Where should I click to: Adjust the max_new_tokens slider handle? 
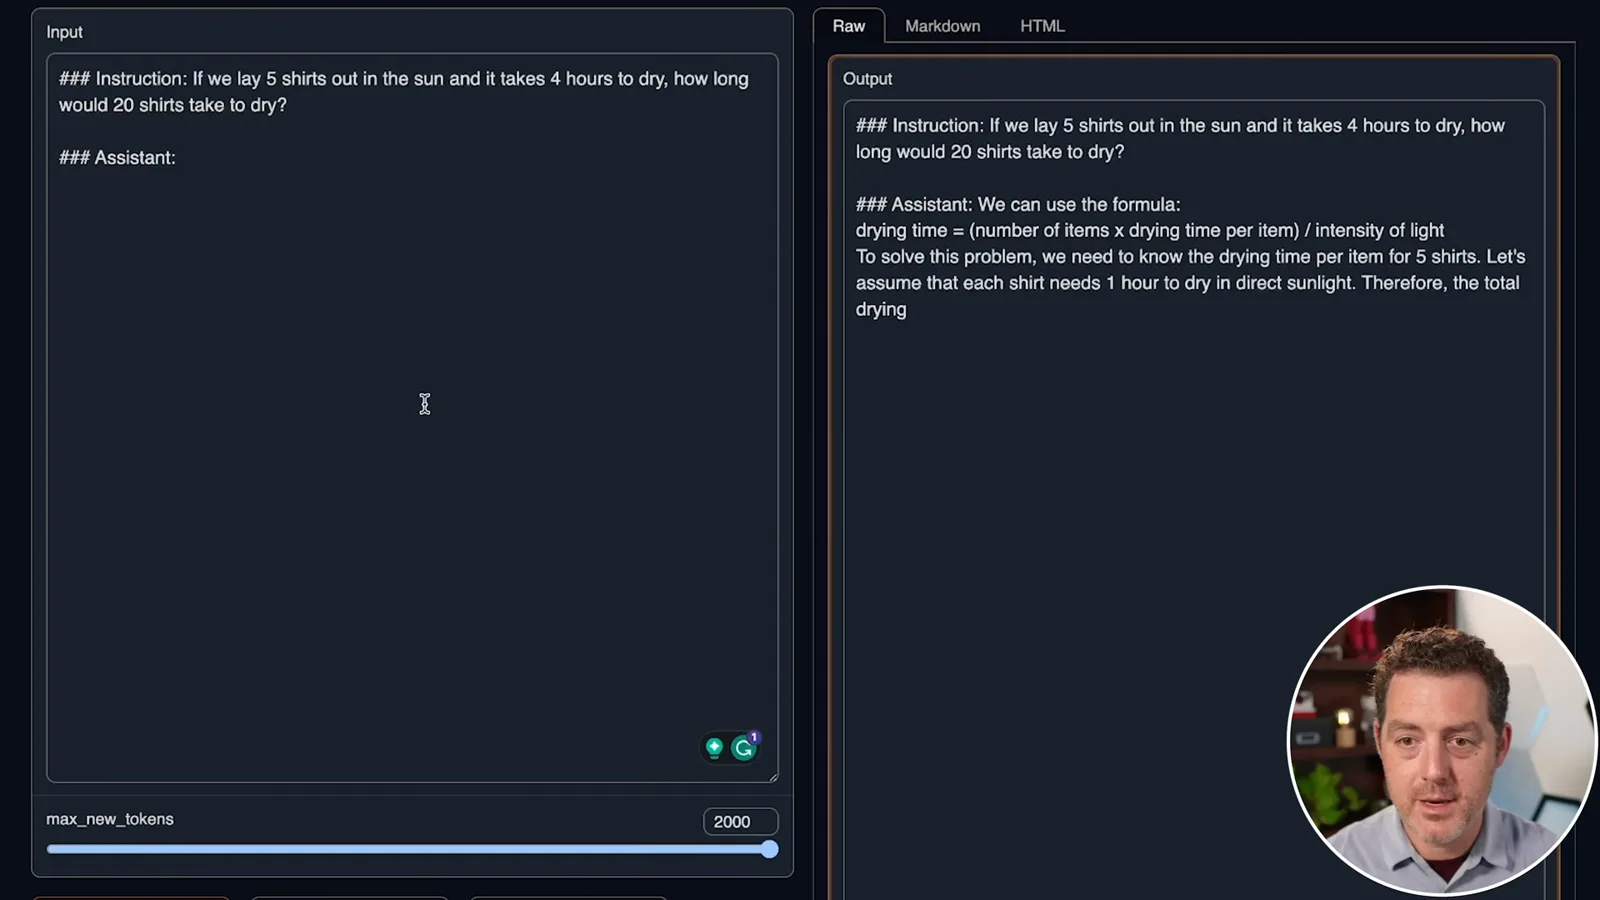(x=769, y=849)
